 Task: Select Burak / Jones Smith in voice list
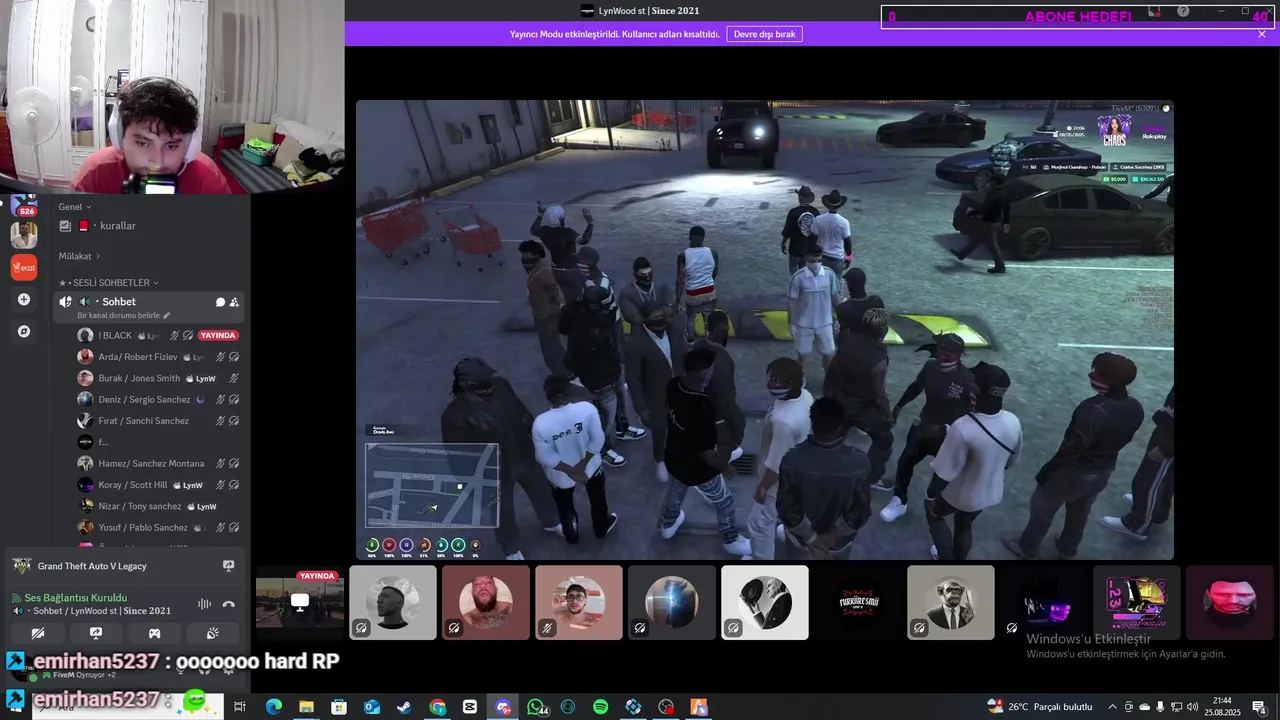pos(158,379)
